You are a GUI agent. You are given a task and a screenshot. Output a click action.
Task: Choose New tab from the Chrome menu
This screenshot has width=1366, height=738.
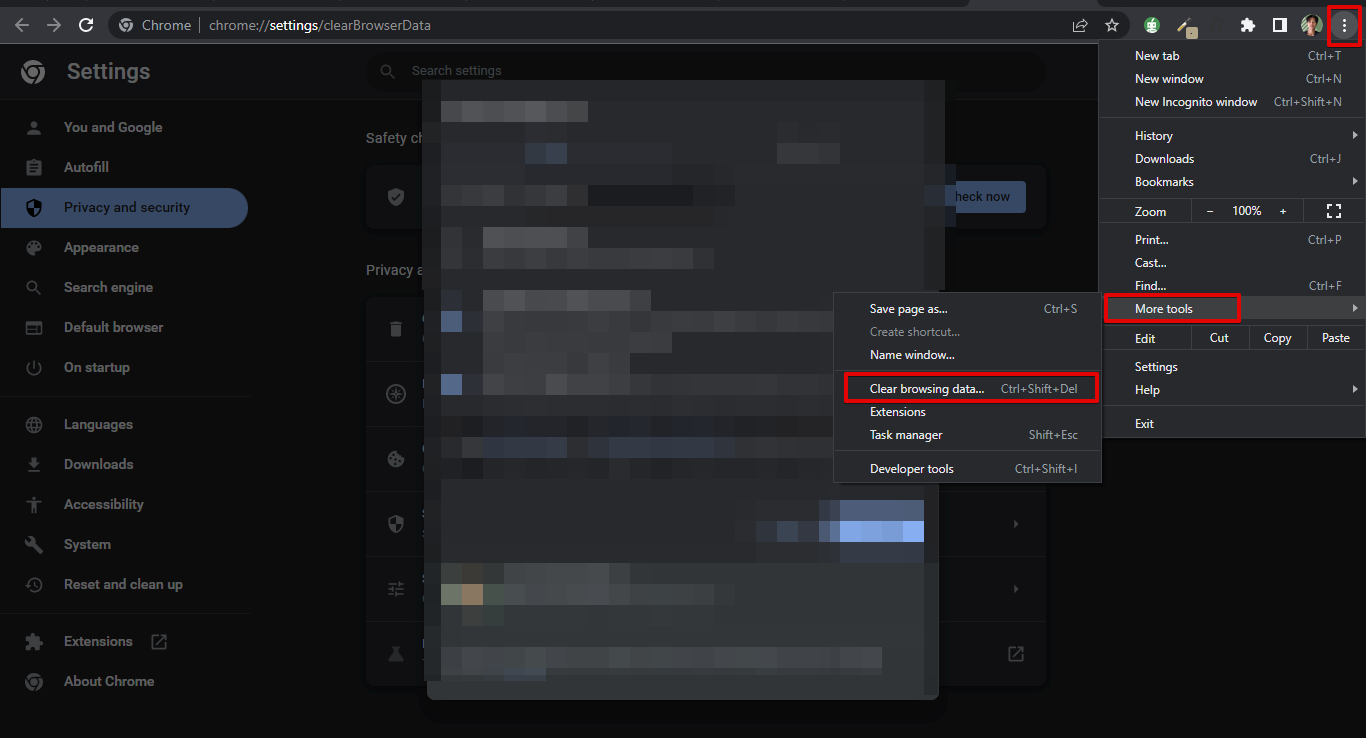pos(1233,56)
